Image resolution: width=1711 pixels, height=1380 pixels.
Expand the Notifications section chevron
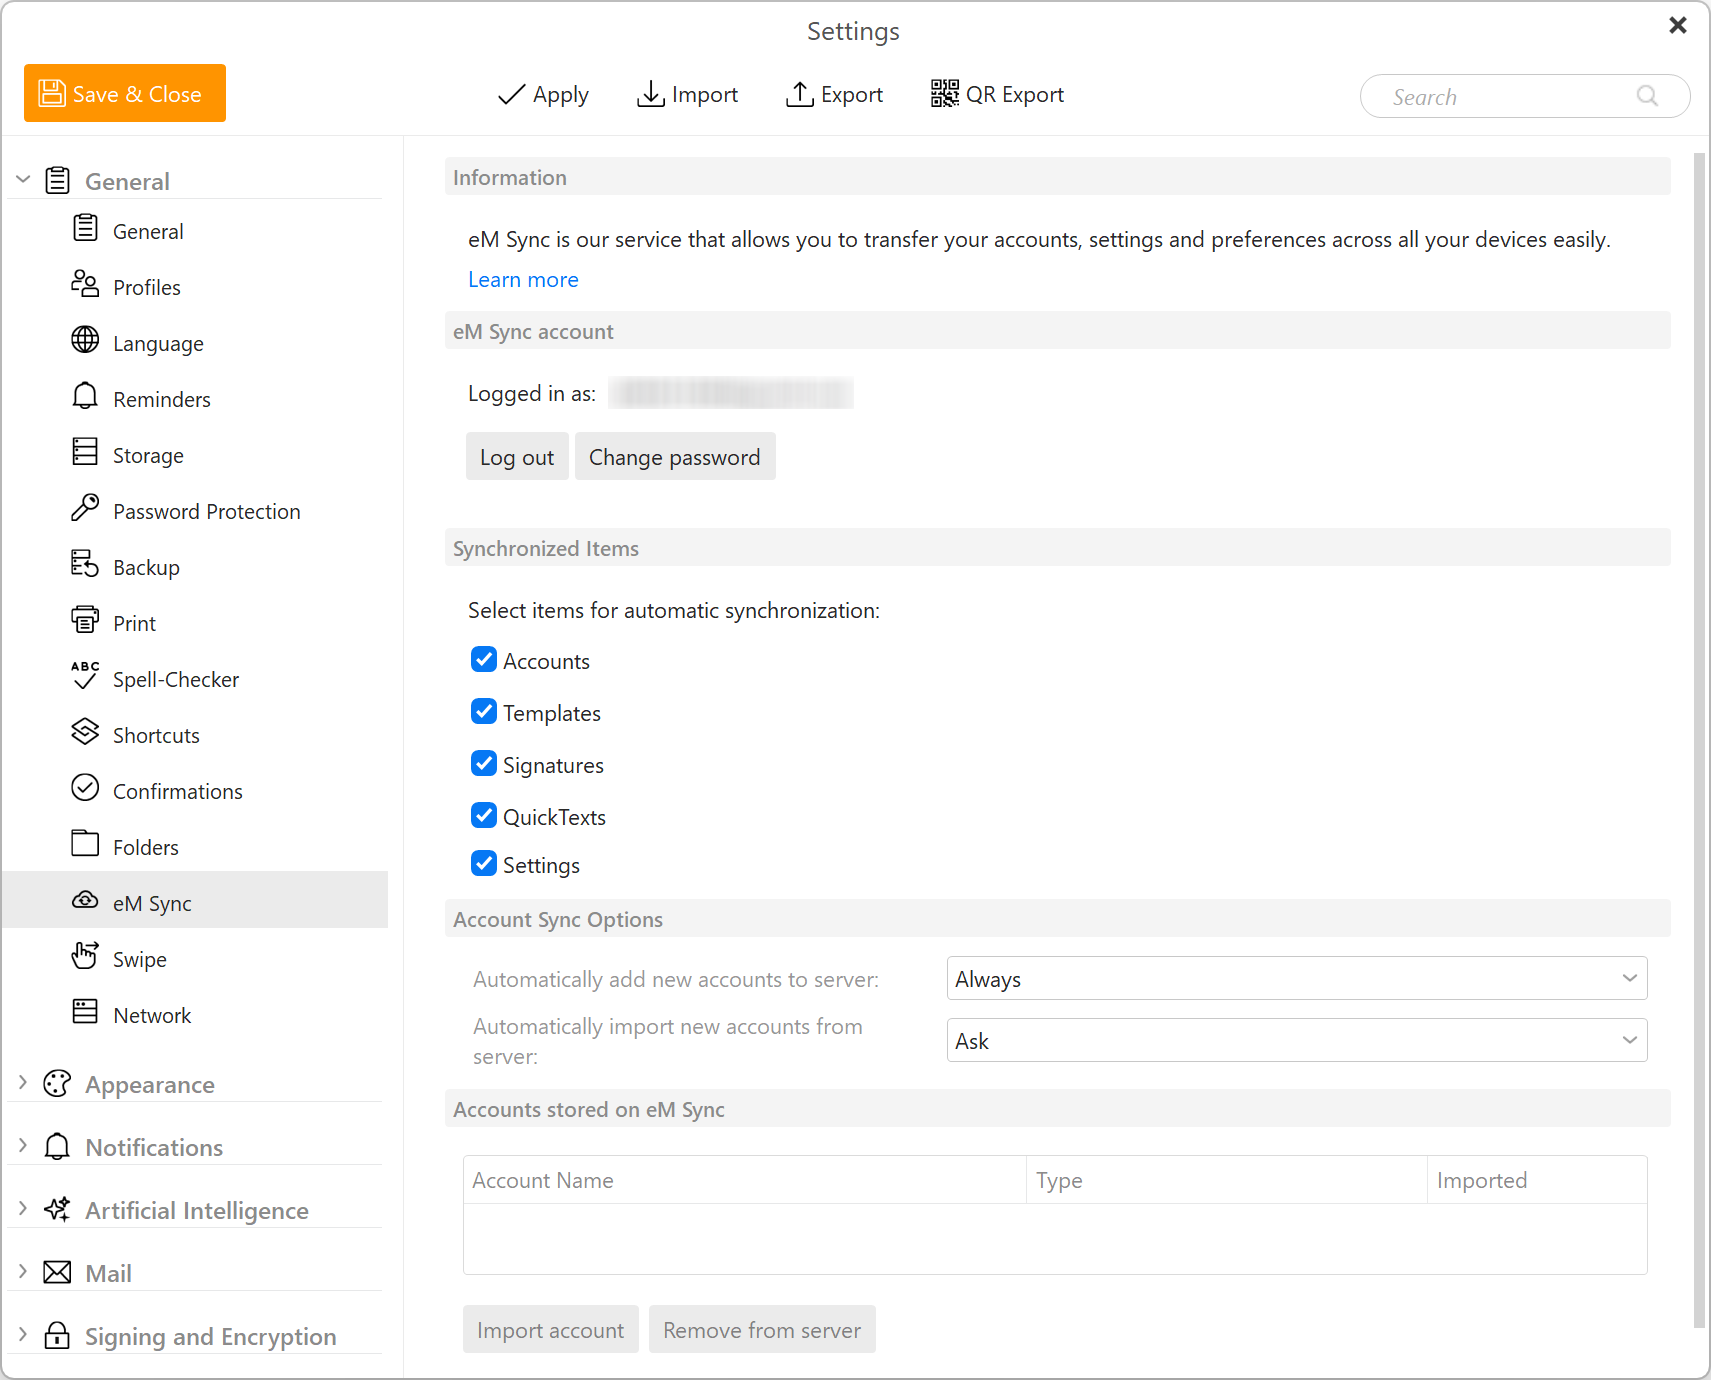coord(23,1146)
